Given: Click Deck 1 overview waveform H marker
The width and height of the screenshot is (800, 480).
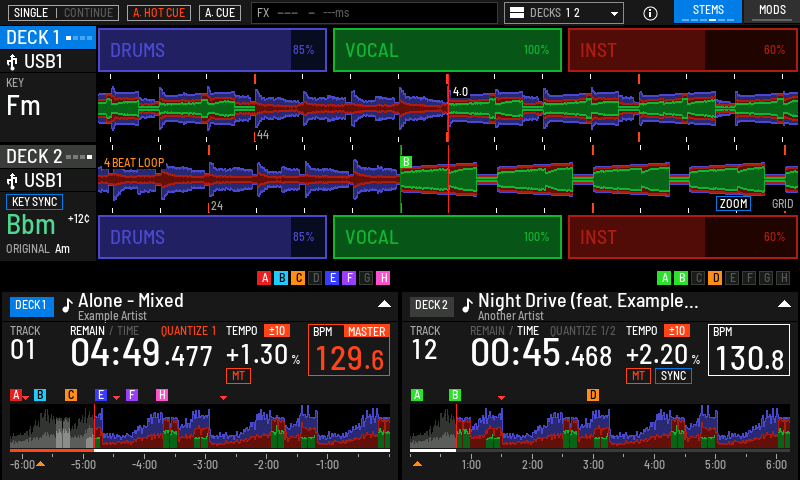Looking at the screenshot, I should (x=162, y=395).
